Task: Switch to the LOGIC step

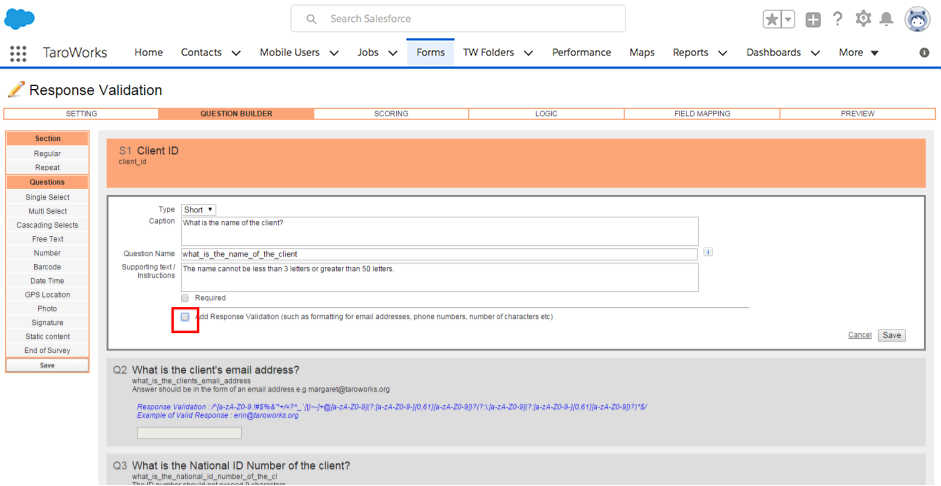Action: click(x=546, y=113)
